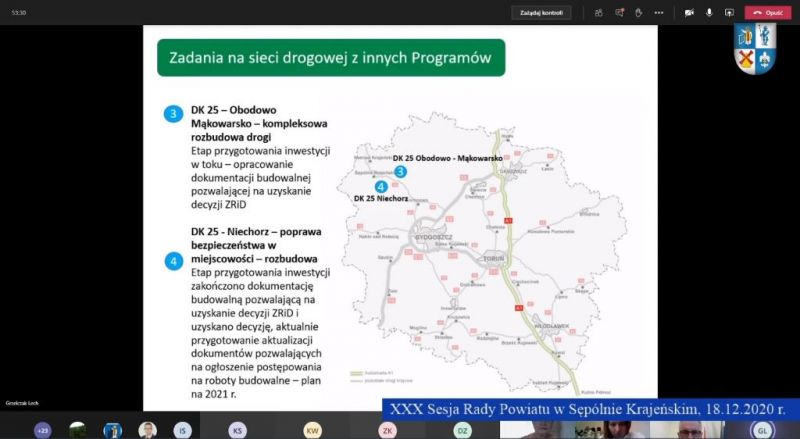Toggle the camera on or off
This screenshot has width=800, height=439.
[689, 13]
